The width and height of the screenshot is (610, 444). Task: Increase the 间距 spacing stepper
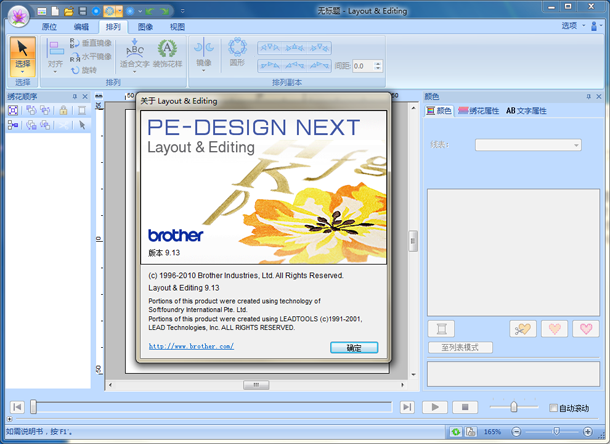coord(378,63)
